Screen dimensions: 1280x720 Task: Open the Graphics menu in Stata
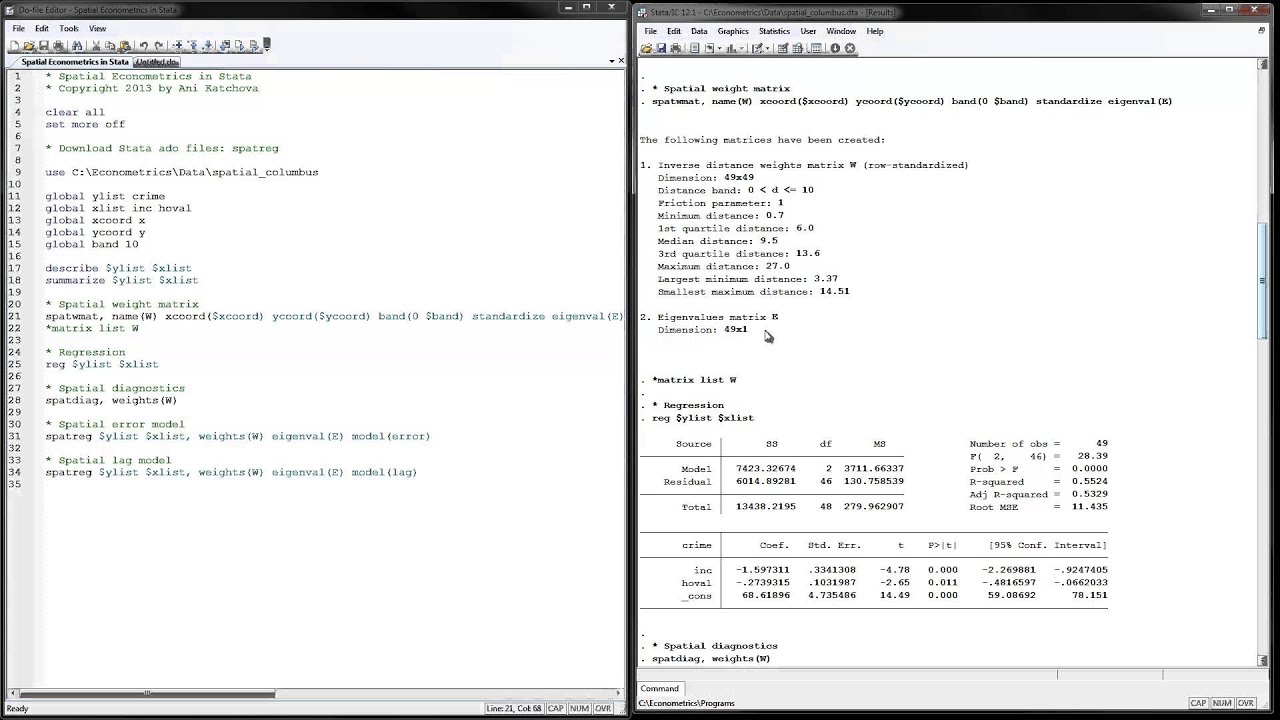[733, 31]
